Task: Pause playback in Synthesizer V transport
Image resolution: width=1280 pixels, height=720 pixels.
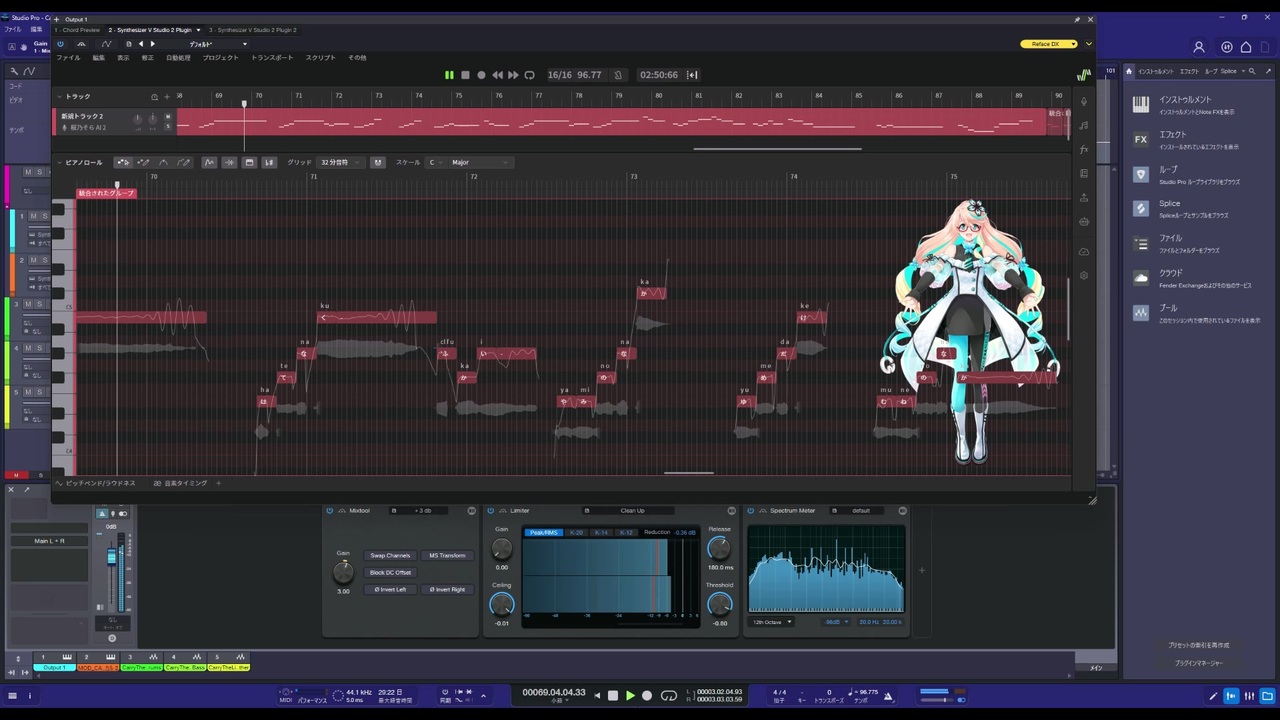Action: coord(449,75)
